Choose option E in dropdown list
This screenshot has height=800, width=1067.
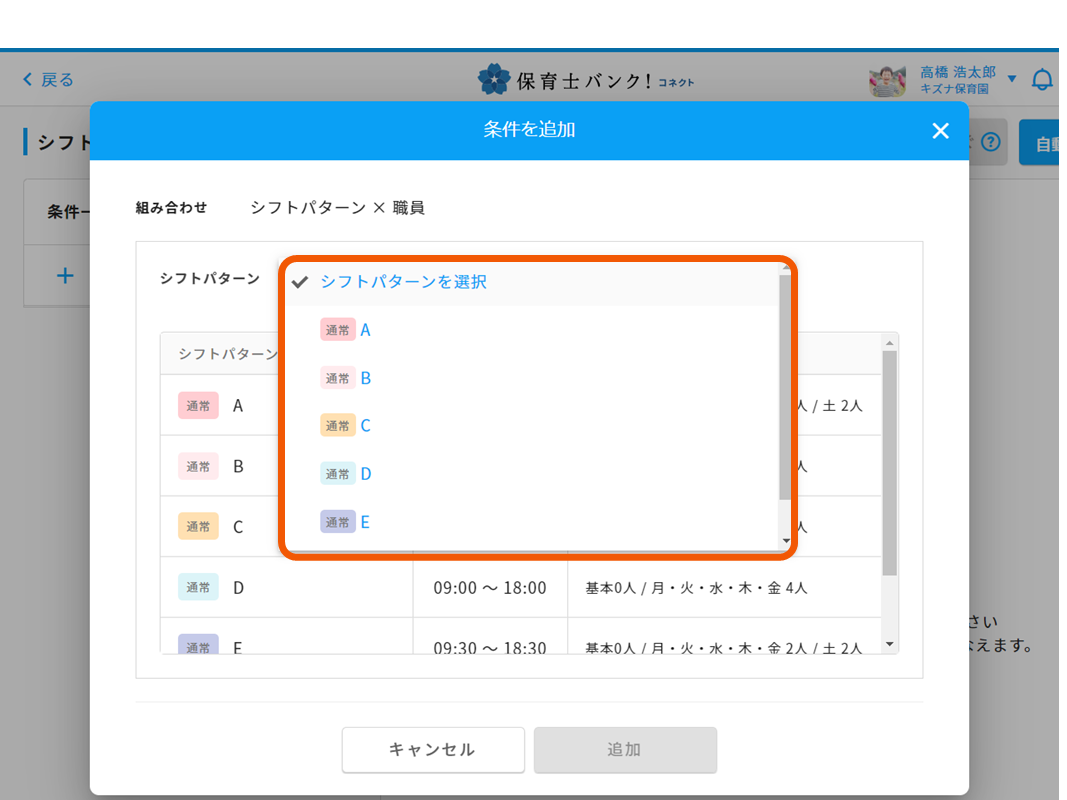365,522
